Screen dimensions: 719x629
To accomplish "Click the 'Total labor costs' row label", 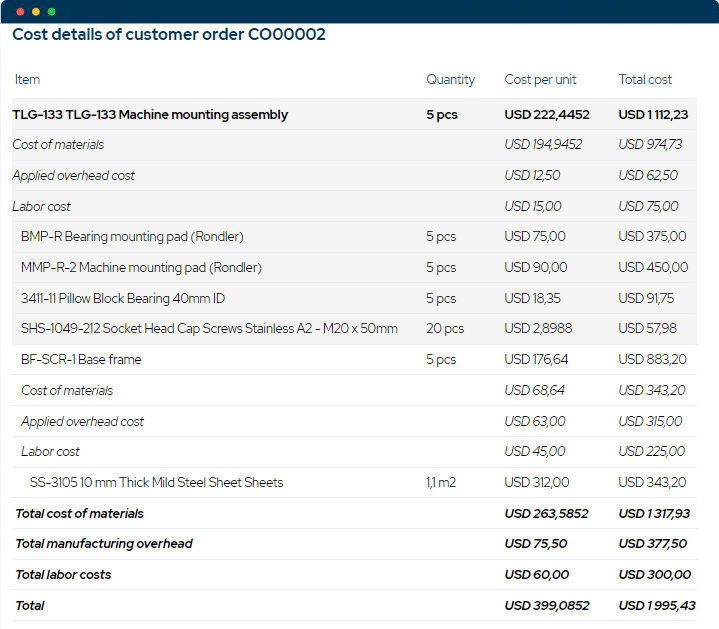I will (x=63, y=575).
